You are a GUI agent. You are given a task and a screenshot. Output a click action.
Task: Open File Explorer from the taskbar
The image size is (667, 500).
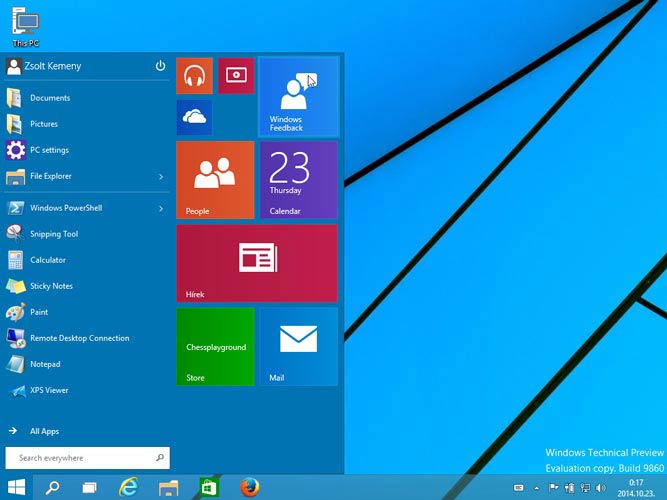168,488
